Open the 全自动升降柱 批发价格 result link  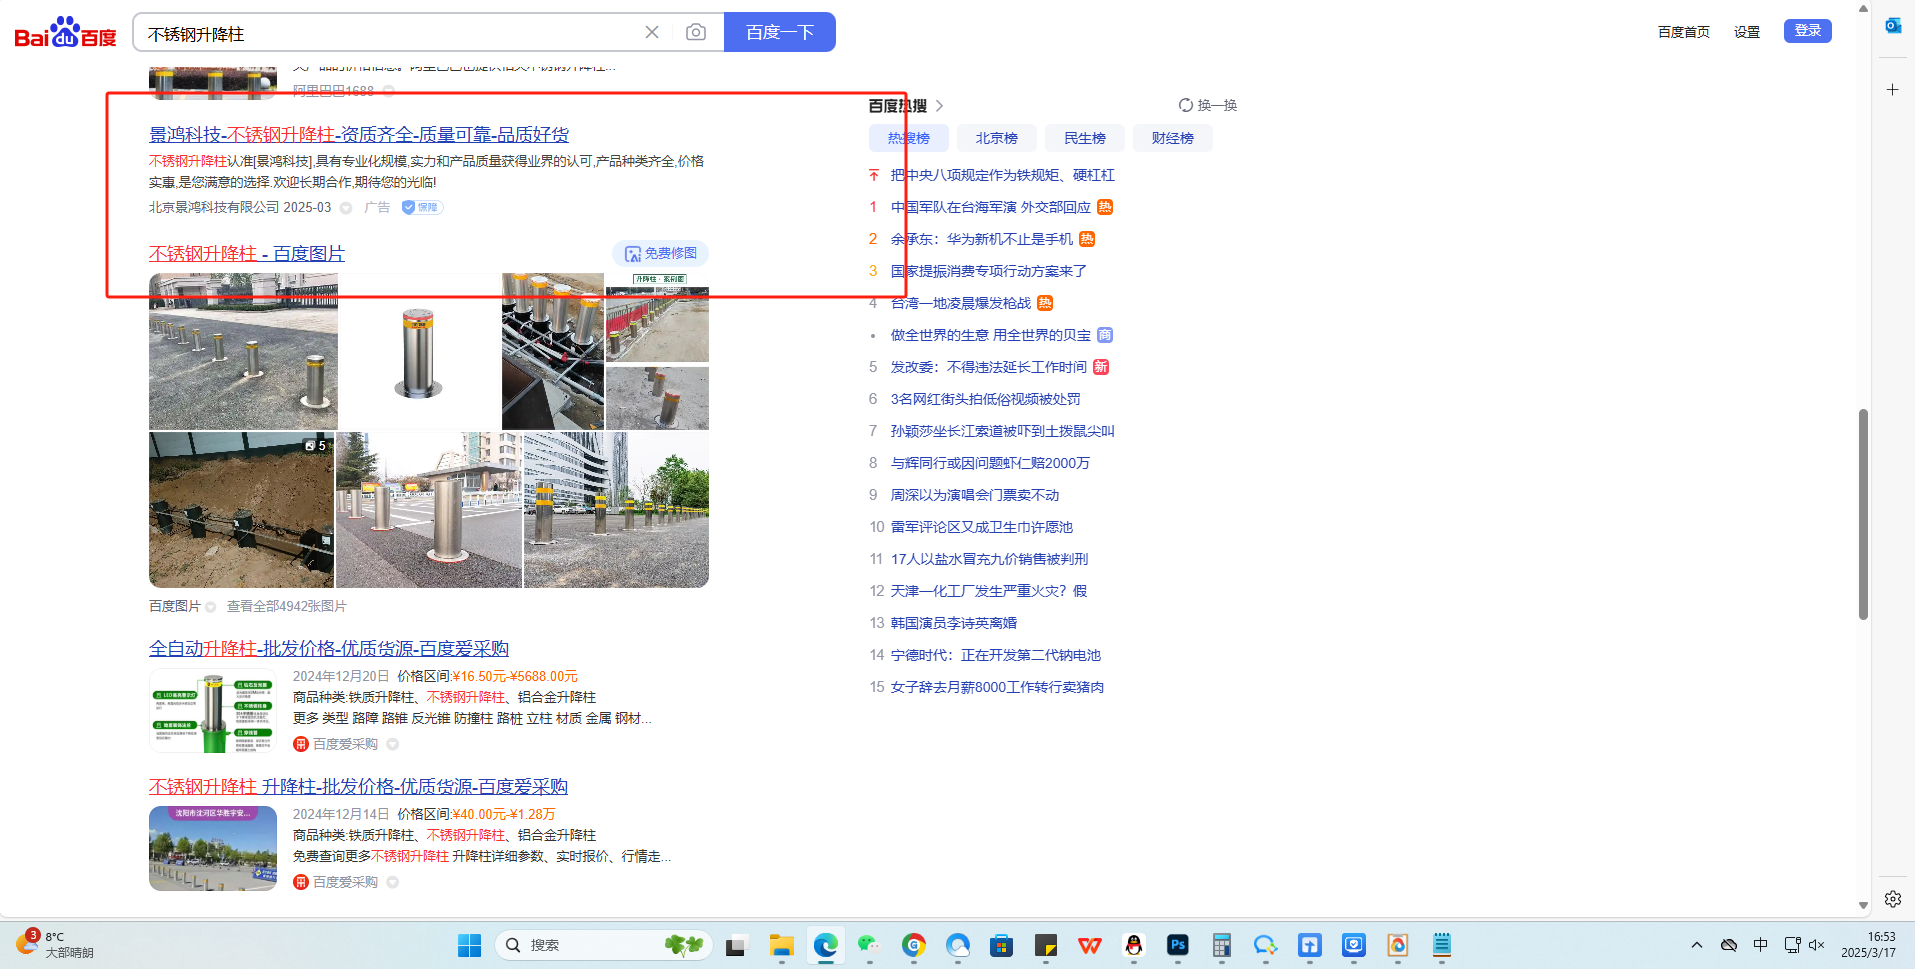329,648
